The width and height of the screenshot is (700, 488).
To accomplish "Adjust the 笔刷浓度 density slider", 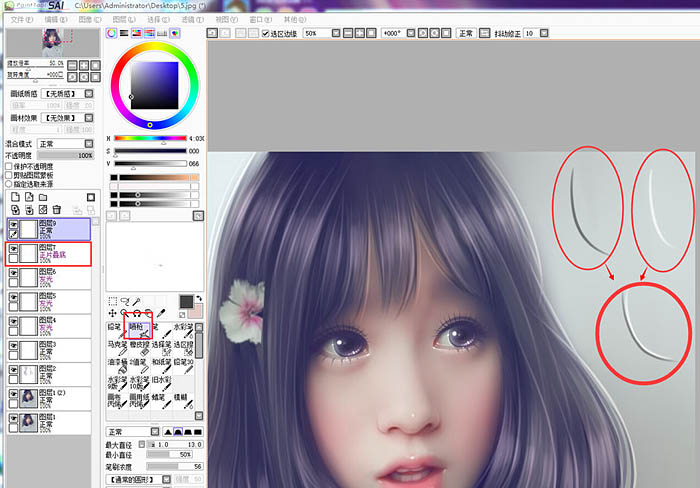I will point(175,466).
